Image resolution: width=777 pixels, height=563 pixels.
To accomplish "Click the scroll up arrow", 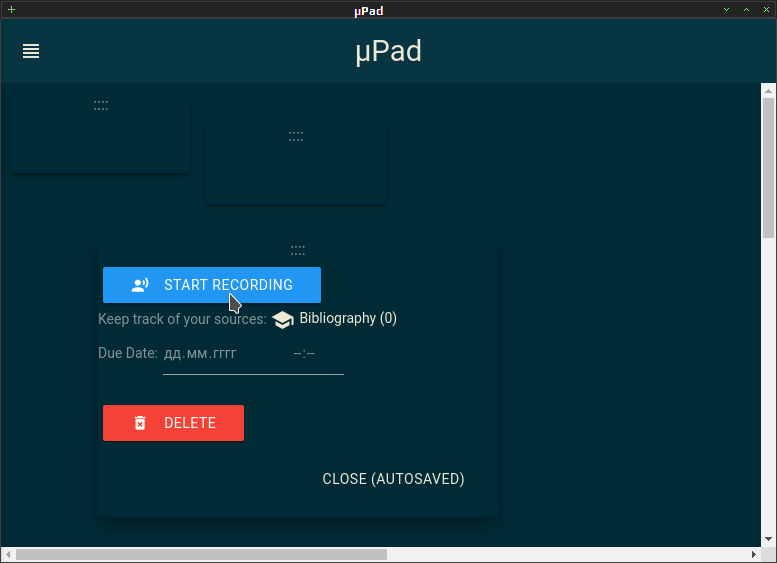I will click(769, 91).
